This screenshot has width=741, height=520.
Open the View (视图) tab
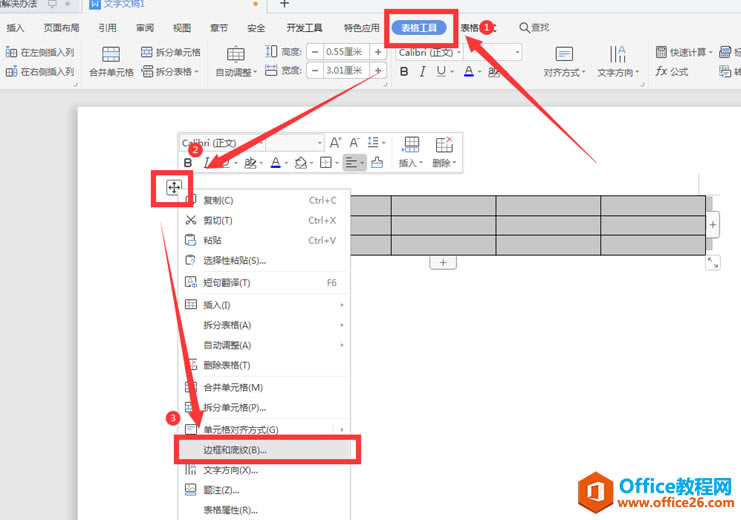182,28
